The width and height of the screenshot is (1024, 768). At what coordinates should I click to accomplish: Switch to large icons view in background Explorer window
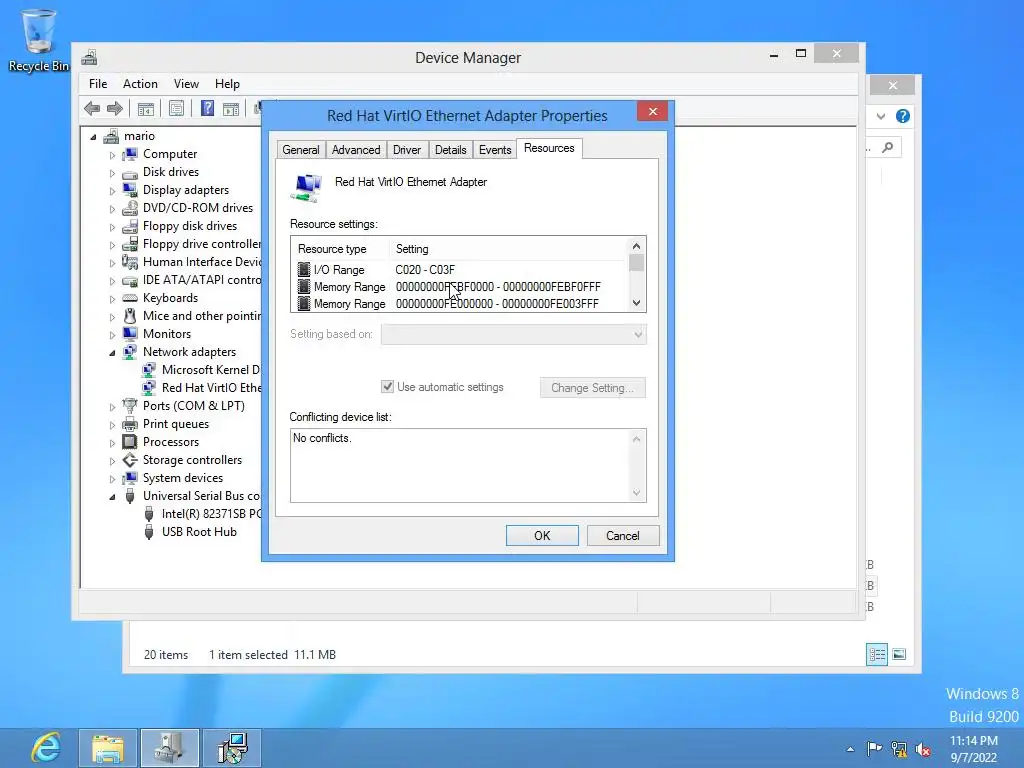(x=899, y=654)
